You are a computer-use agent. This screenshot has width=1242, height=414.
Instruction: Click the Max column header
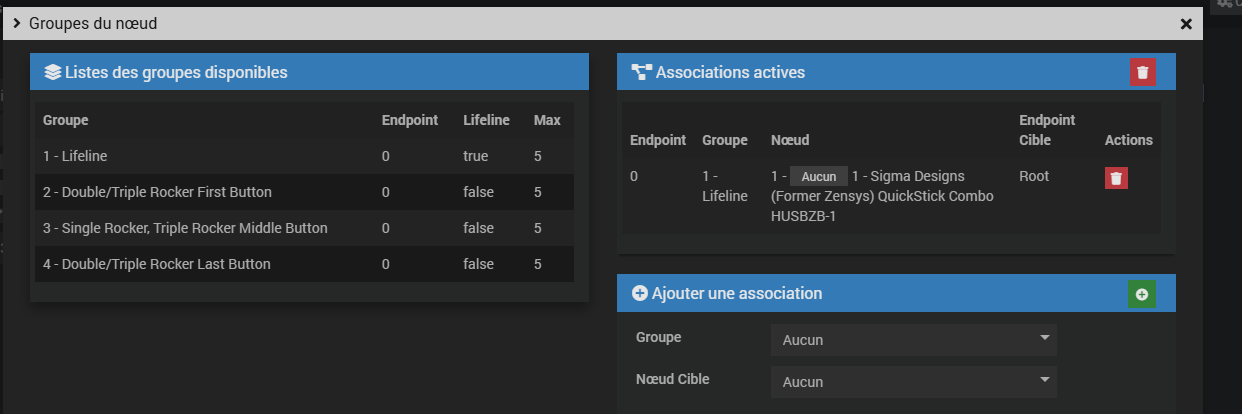(x=547, y=120)
